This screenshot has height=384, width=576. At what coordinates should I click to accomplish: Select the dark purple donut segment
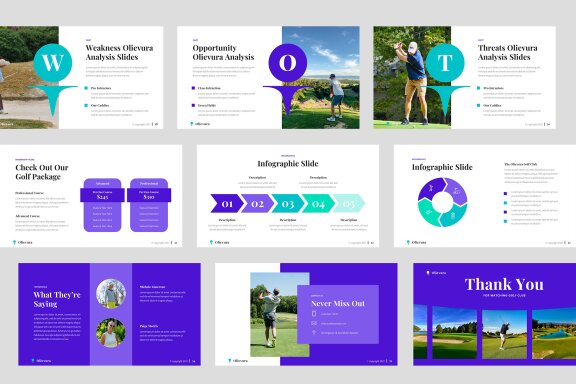tap(431, 189)
